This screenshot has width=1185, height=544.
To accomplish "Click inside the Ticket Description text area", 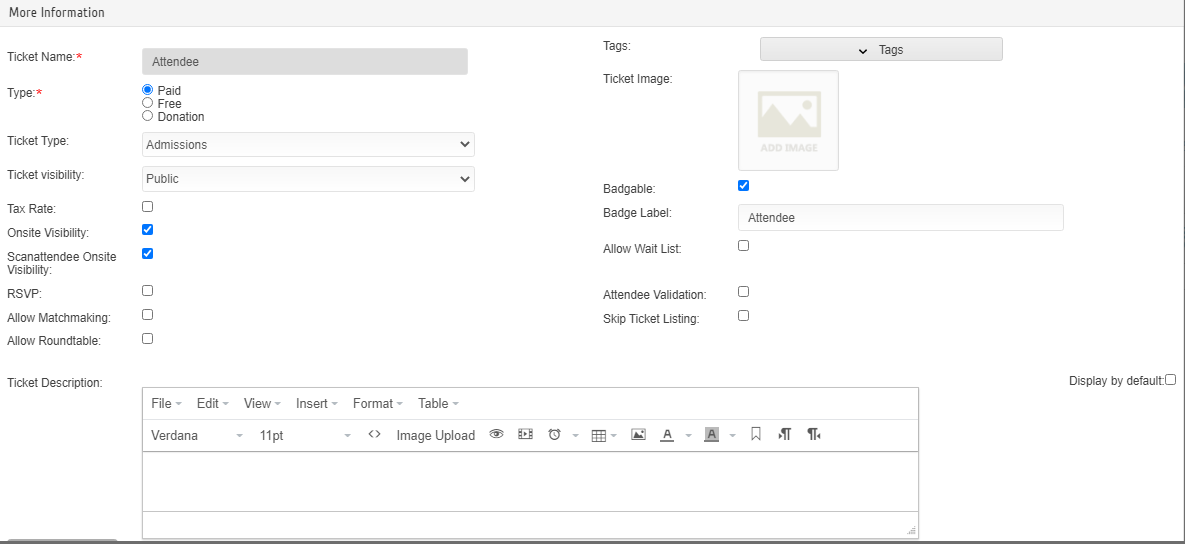I will pyautogui.click(x=531, y=481).
